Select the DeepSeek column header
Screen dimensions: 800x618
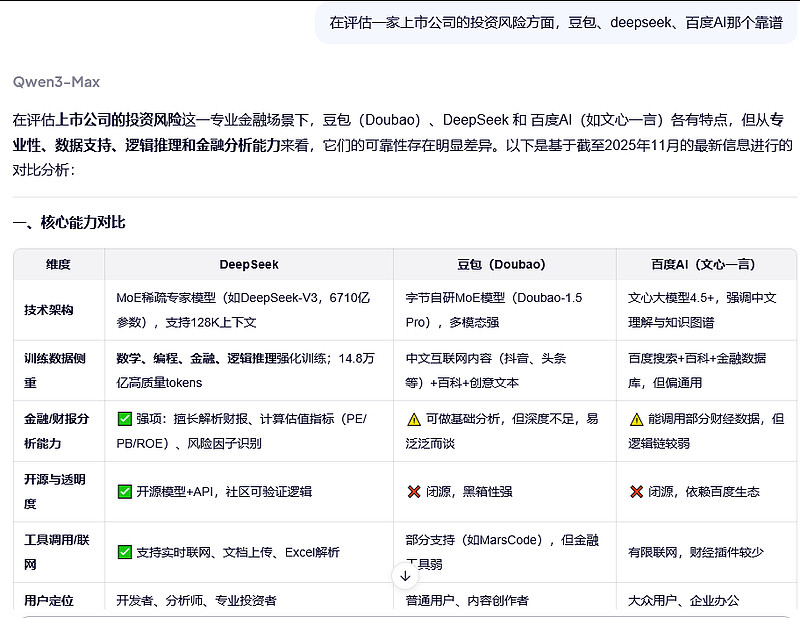click(x=249, y=264)
